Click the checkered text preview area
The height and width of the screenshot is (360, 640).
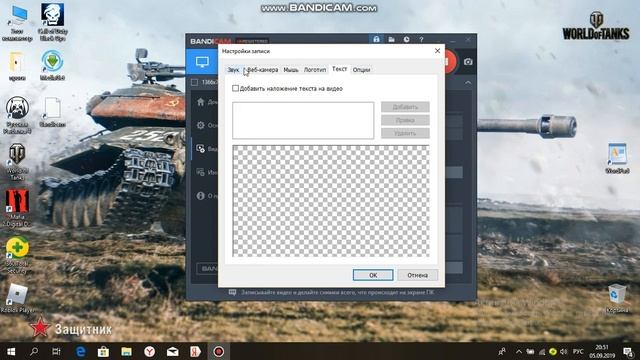331,201
